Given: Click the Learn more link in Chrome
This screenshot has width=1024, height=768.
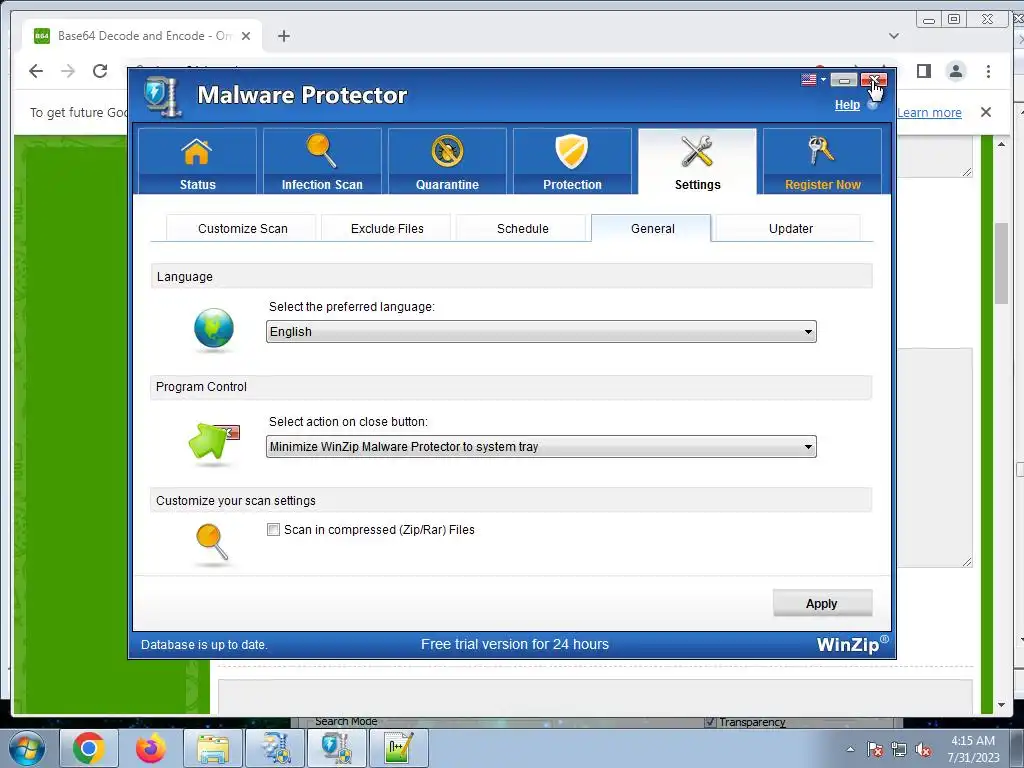Looking at the screenshot, I should [x=929, y=112].
